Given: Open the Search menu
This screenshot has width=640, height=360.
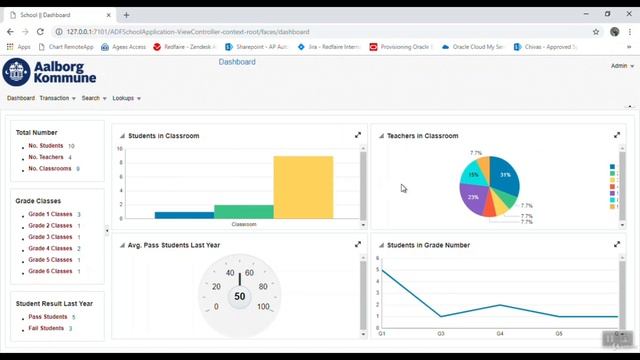Looking at the screenshot, I should point(94,98).
